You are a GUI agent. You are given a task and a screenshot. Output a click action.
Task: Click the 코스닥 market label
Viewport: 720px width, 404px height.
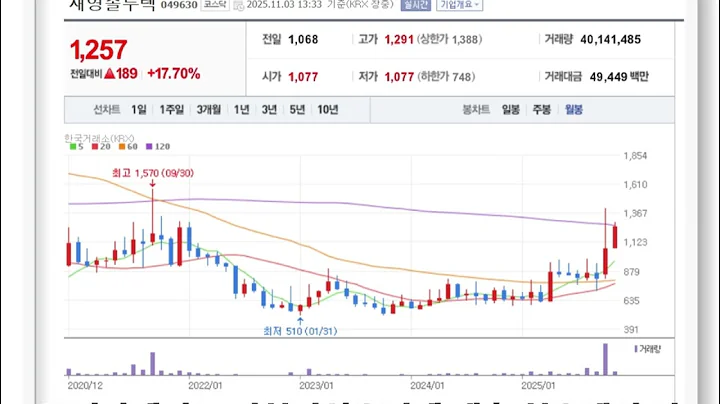click(x=215, y=5)
